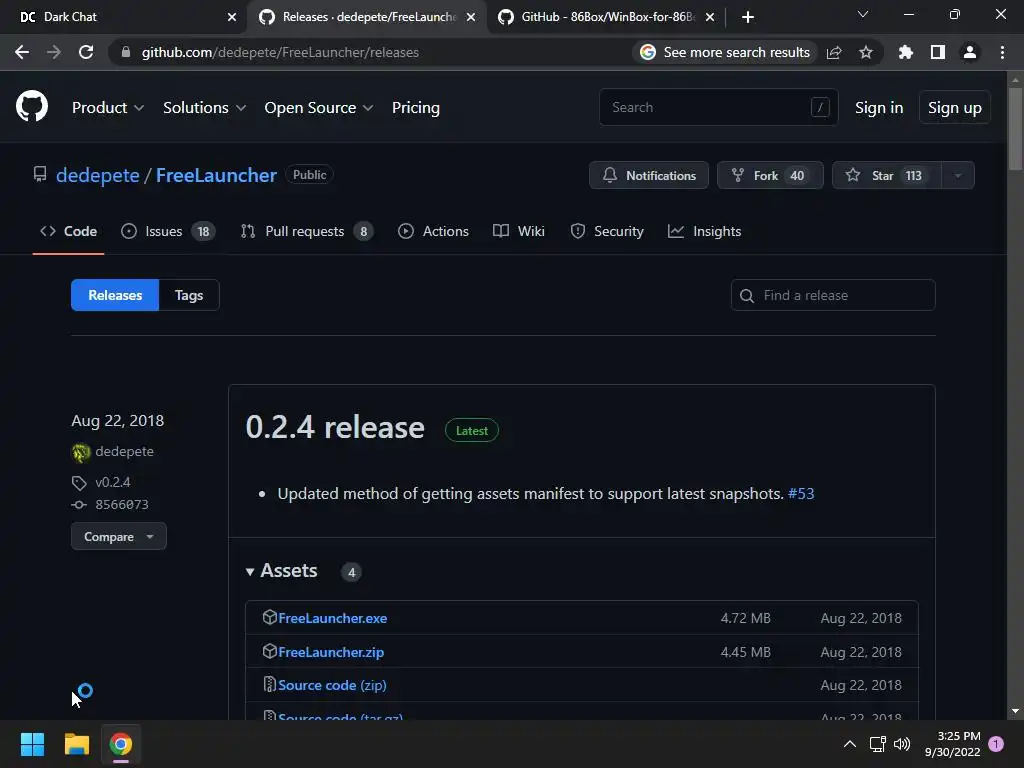Click the commit icon beside 8566073

[79, 505]
